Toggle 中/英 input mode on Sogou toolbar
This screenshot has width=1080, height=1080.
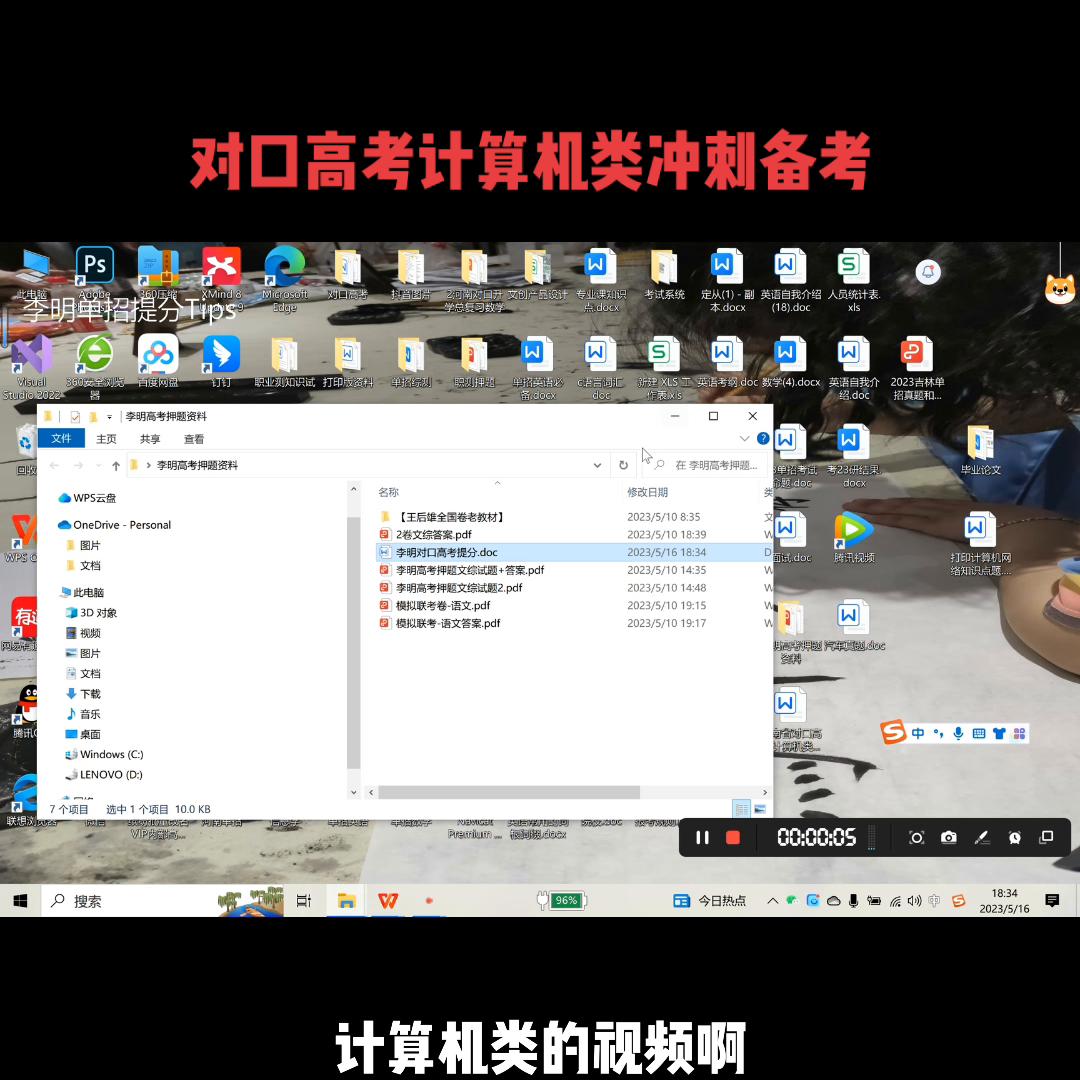point(918,733)
